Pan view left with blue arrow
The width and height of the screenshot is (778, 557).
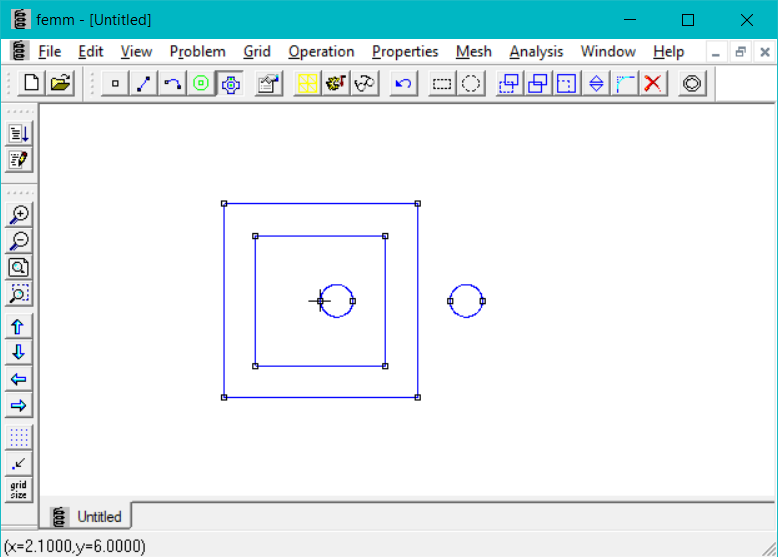tap(19, 379)
